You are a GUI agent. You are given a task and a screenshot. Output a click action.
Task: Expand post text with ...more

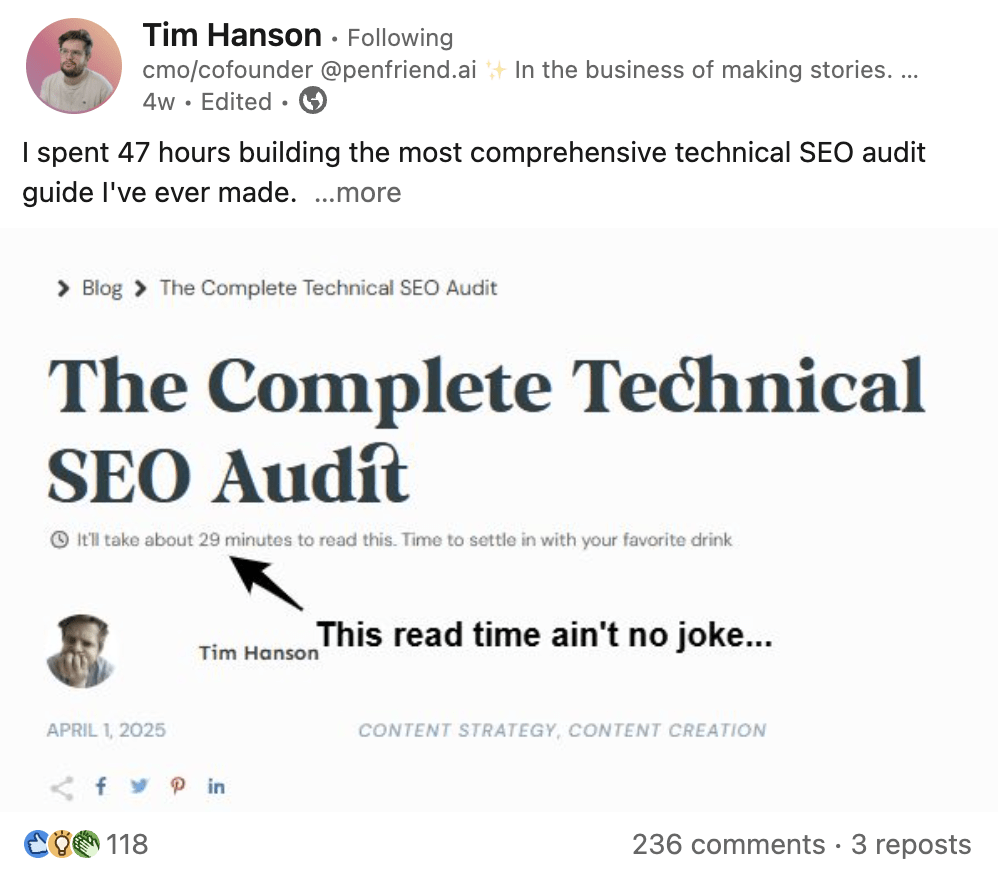(x=358, y=193)
